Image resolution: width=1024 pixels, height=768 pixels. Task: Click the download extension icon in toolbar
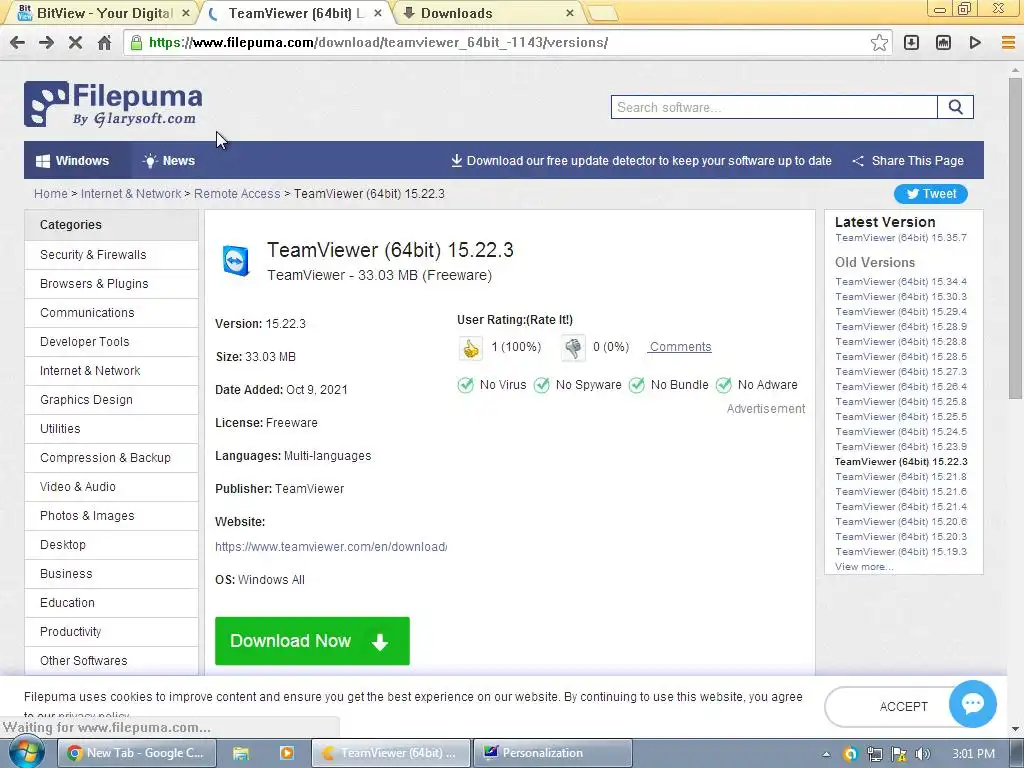point(911,43)
